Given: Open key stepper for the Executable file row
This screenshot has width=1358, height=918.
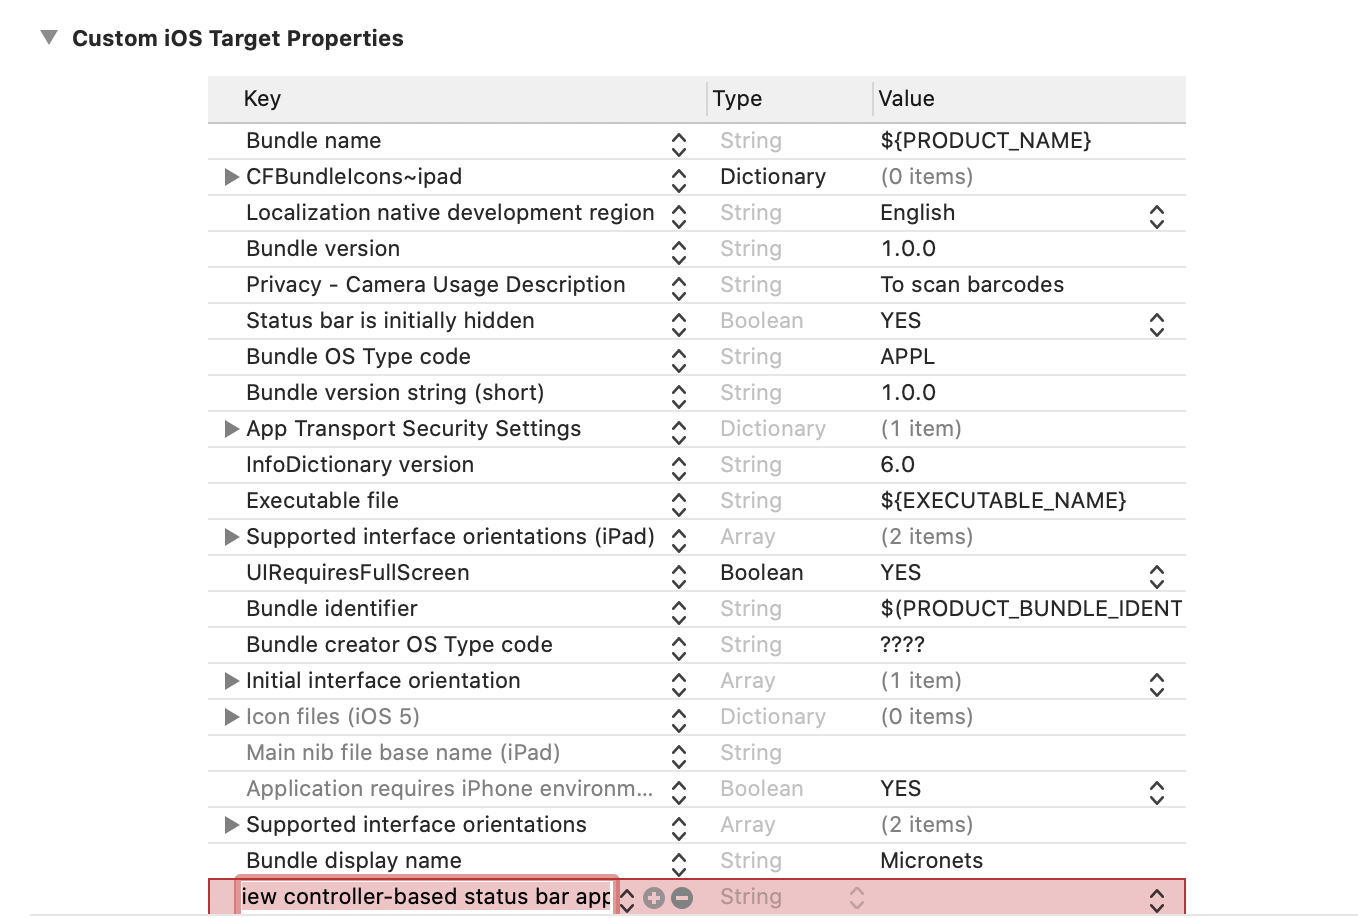Looking at the screenshot, I should point(679,504).
